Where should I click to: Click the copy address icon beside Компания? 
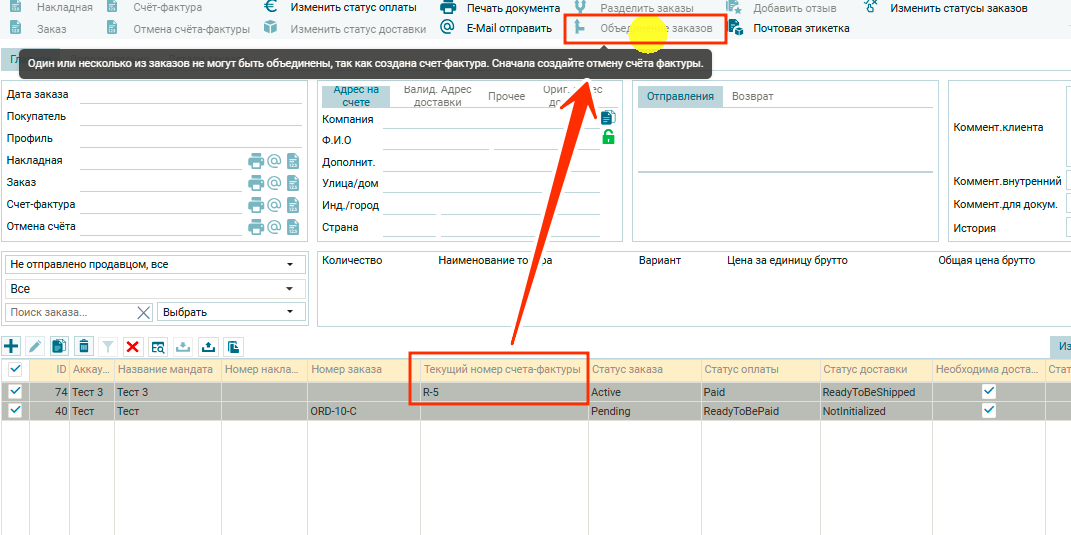(608, 118)
